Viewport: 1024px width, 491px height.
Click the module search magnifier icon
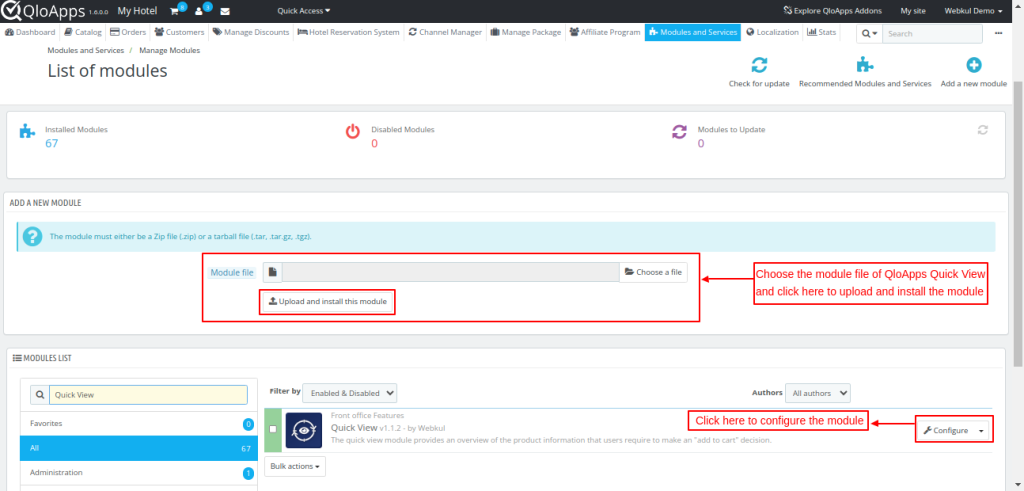[40, 394]
